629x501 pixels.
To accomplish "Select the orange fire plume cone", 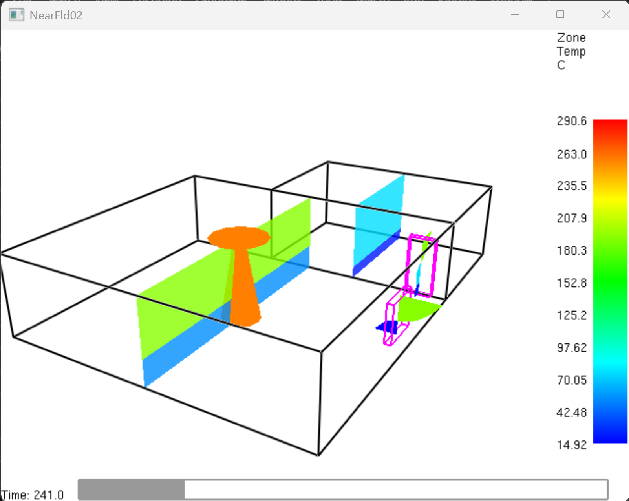I will pos(243,290).
